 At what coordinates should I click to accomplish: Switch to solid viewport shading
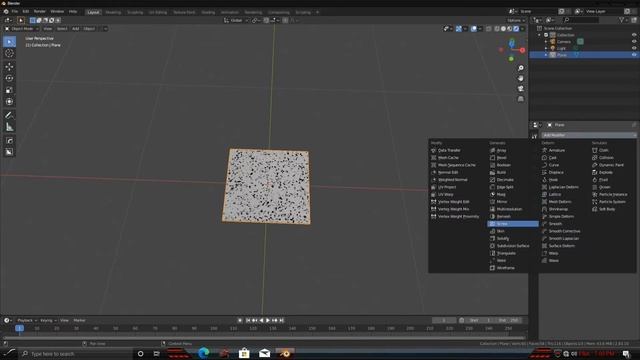click(503, 29)
